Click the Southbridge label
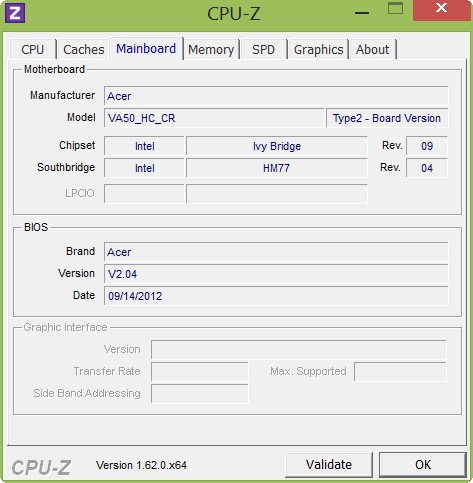The height and width of the screenshot is (483, 473). [66, 167]
